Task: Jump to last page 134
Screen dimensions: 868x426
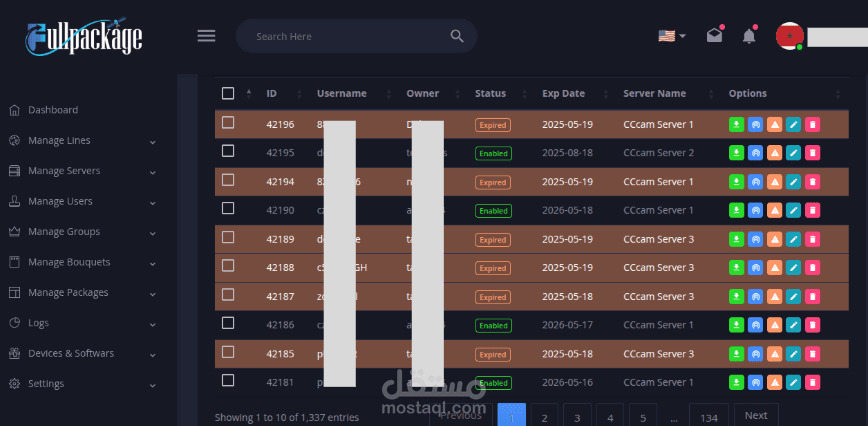Action: click(x=709, y=416)
